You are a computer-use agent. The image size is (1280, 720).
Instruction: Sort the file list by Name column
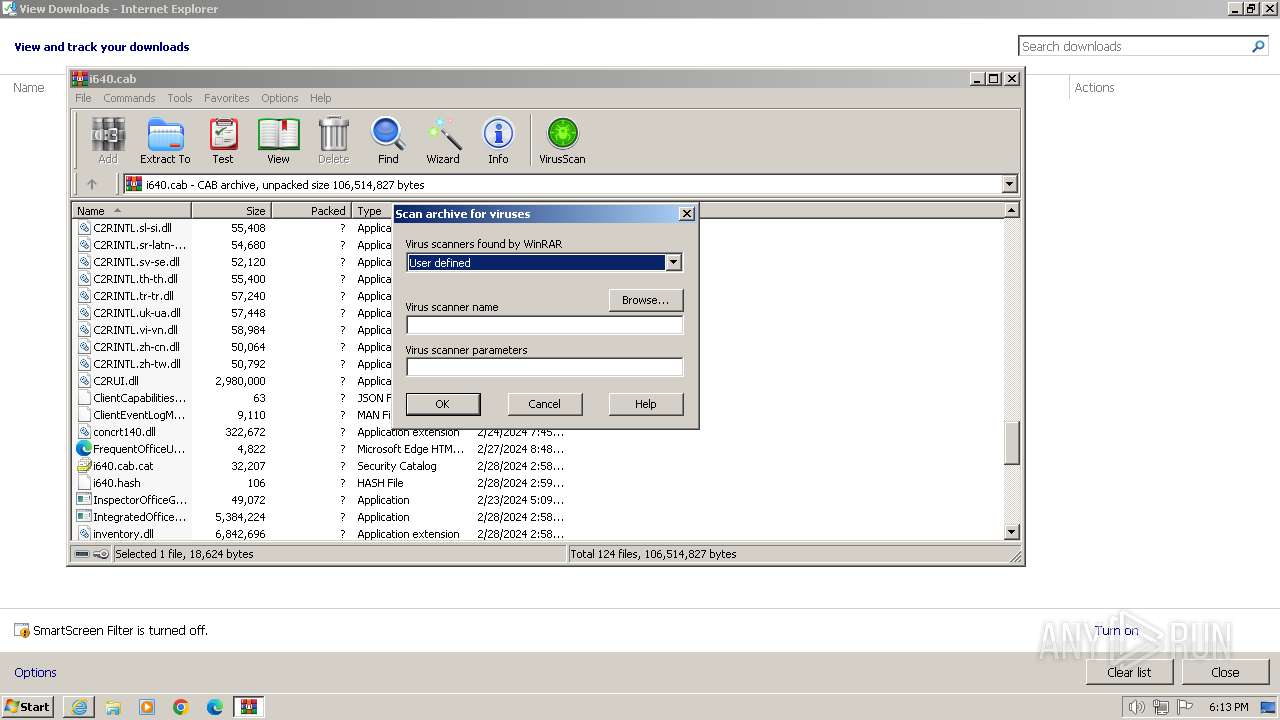(x=131, y=210)
